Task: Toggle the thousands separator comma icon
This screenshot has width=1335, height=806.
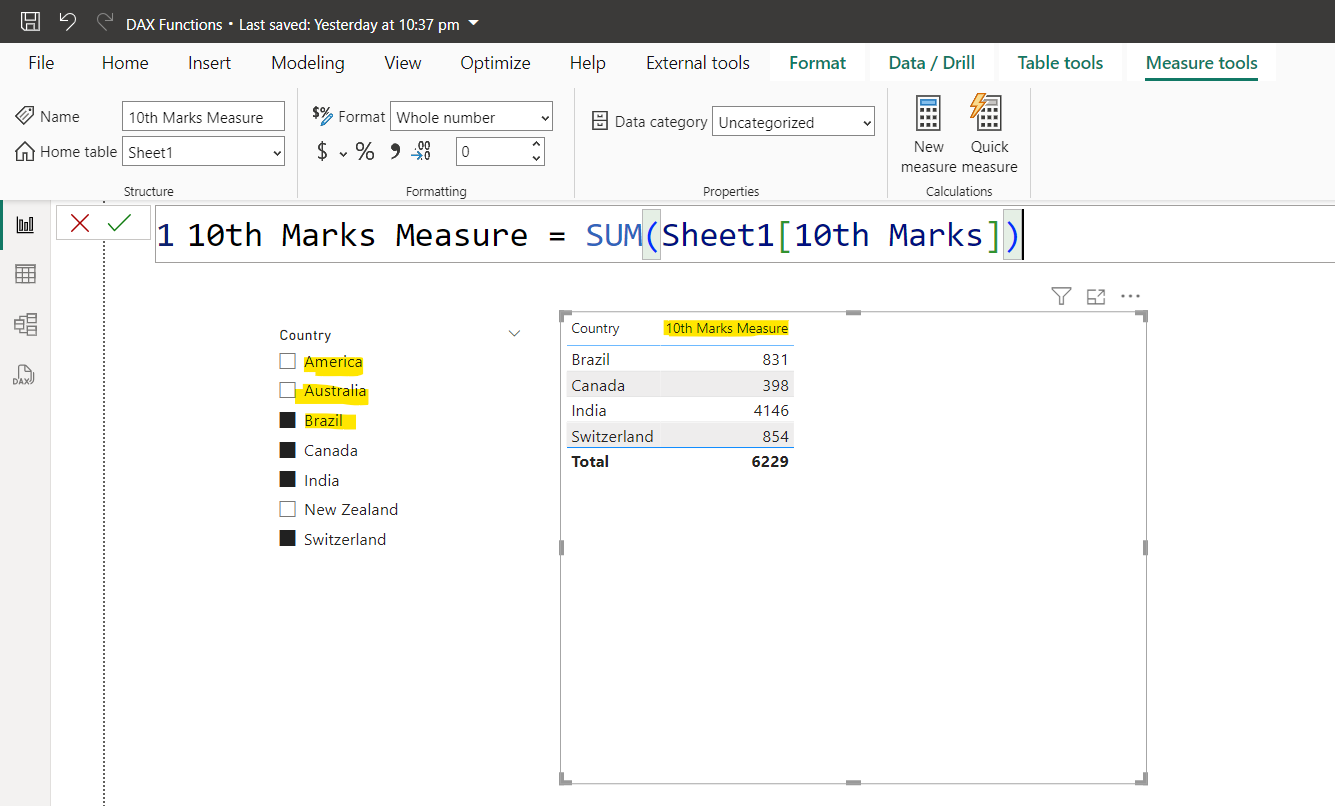Action: 393,151
